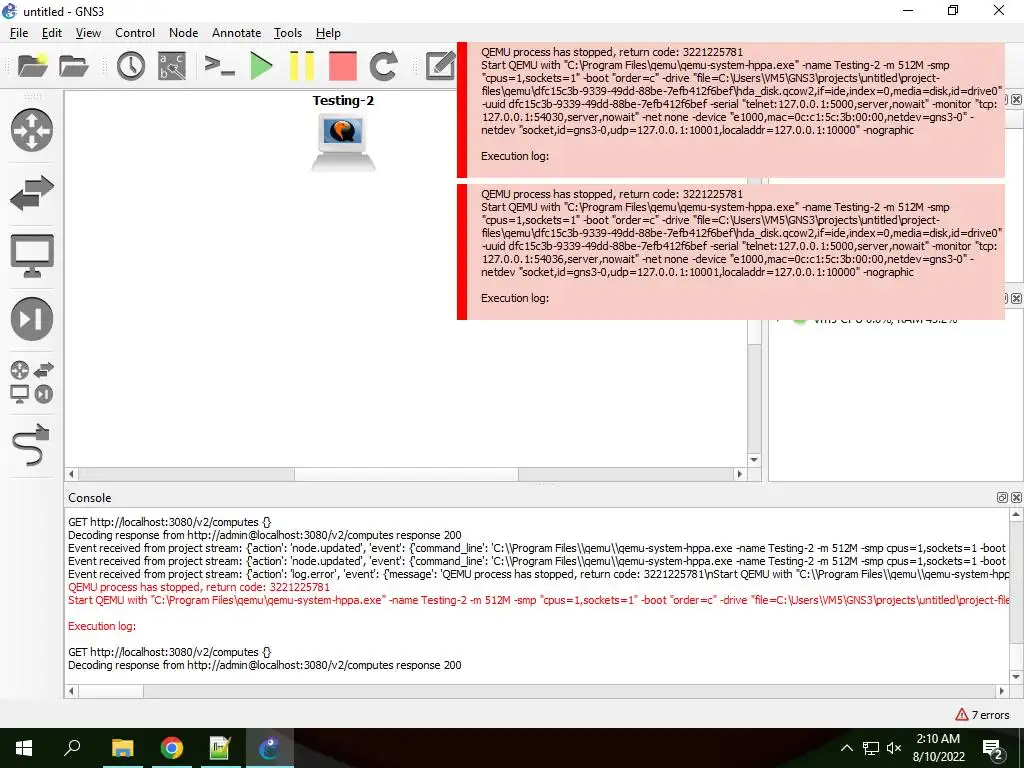
Task: Close the Console panel
Action: pos(1016,498)
